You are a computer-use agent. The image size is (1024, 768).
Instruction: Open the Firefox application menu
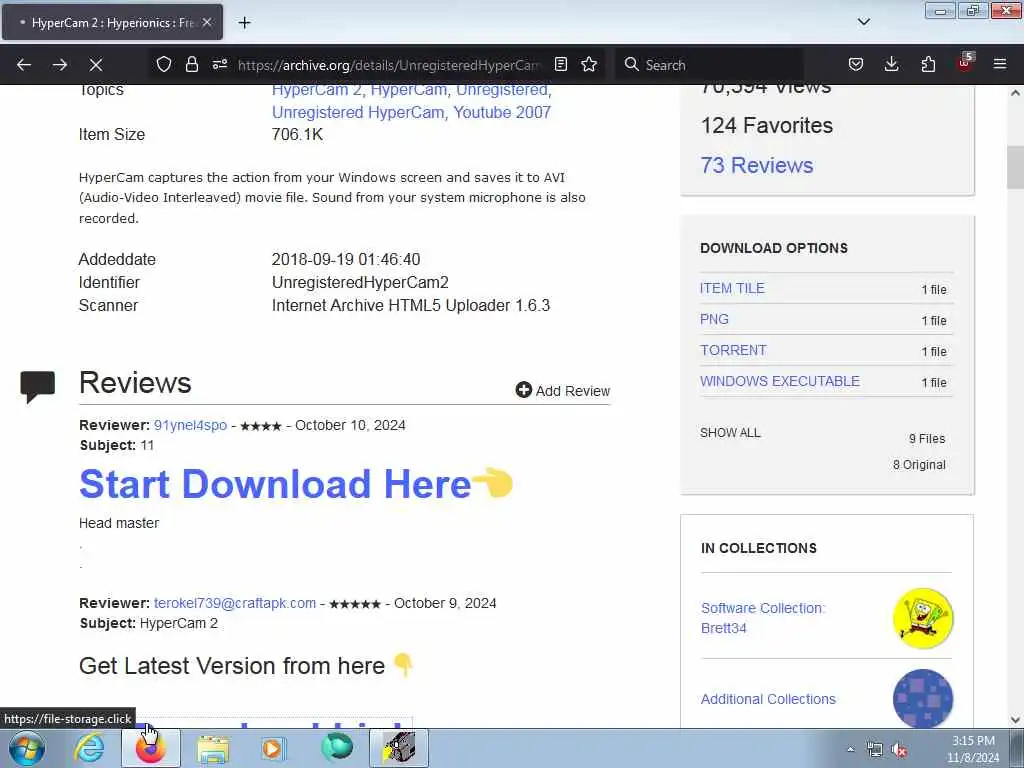point(1000,64)
